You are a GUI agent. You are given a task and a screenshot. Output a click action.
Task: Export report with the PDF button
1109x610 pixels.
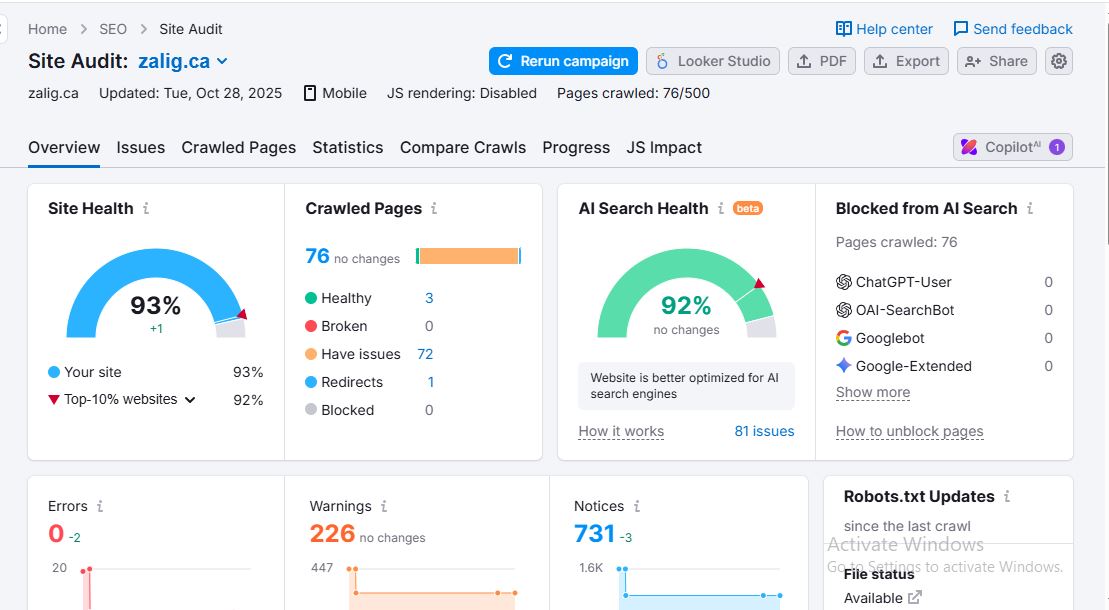(x=821, y=61)
